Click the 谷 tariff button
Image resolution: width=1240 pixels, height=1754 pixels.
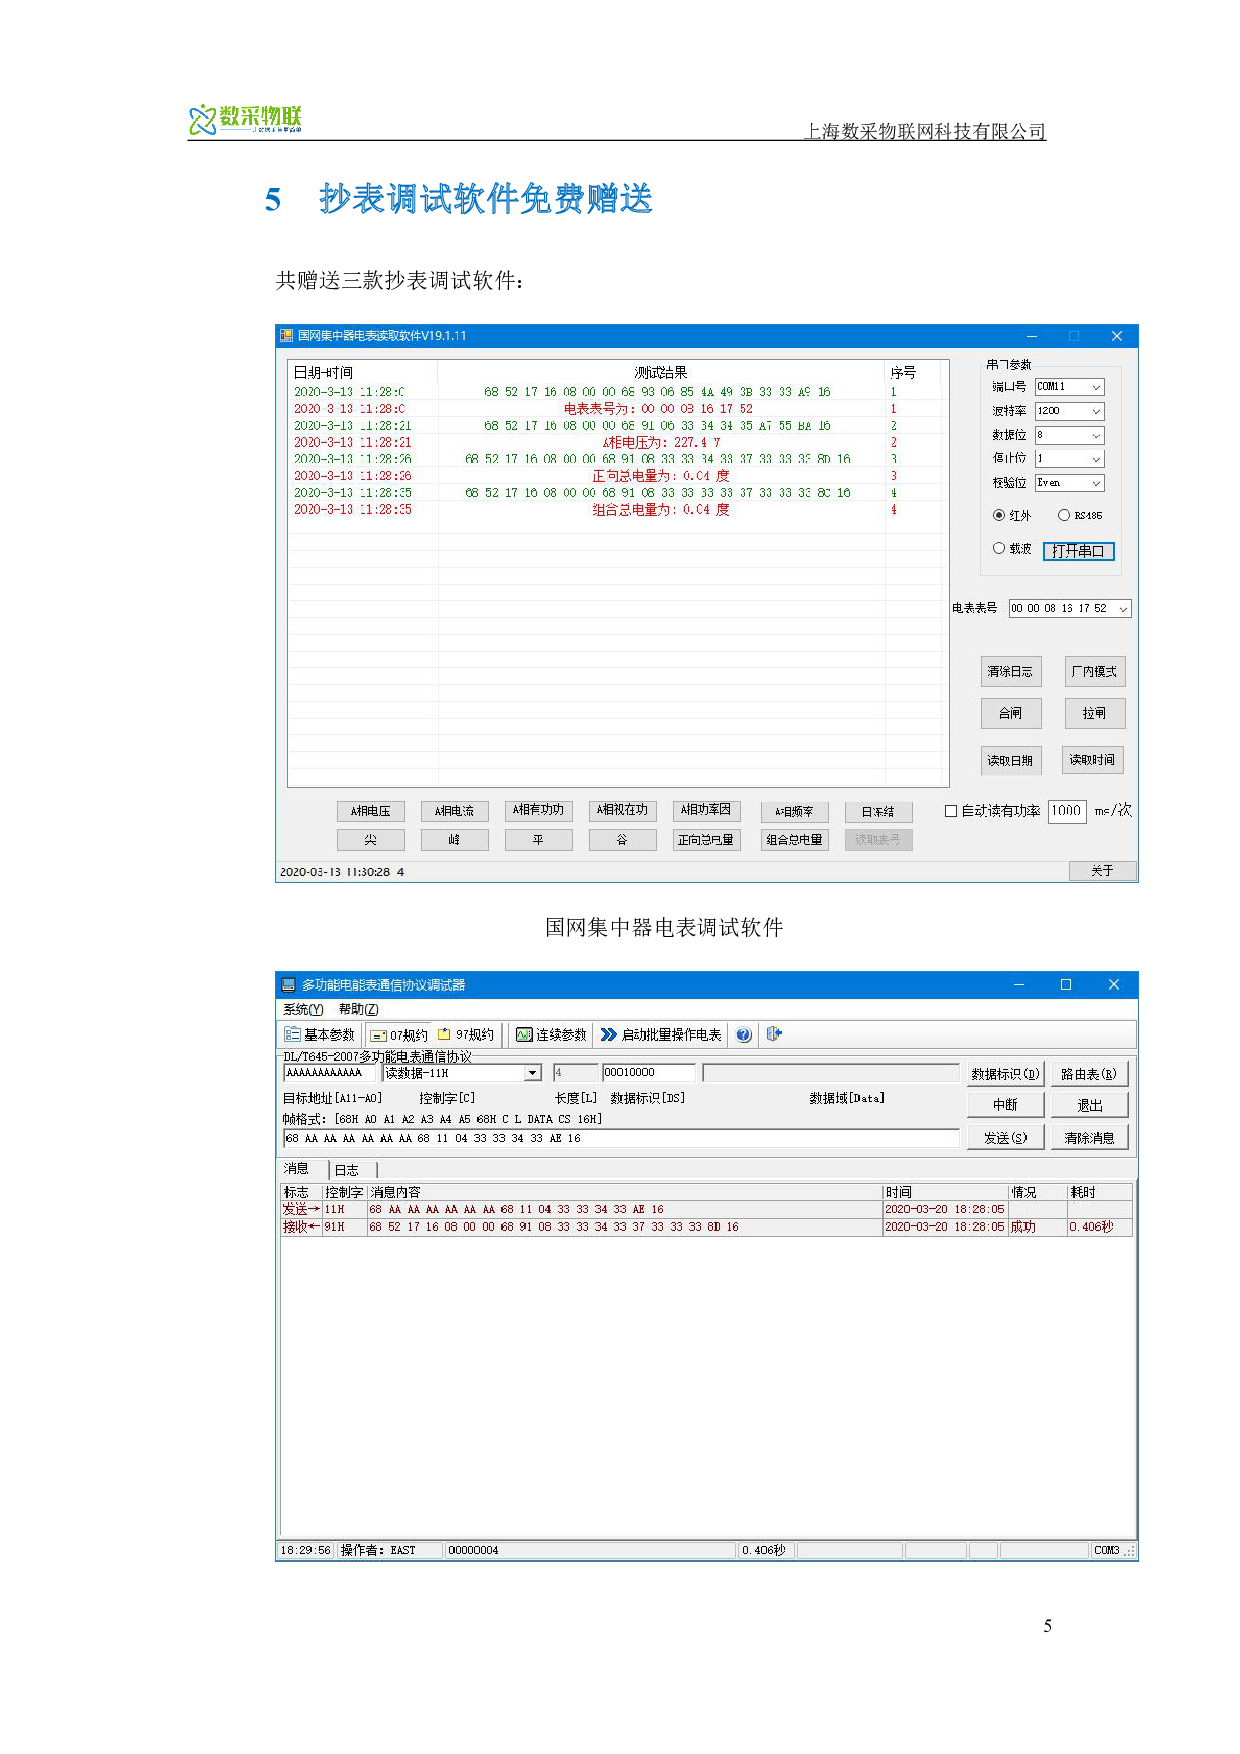[x=622, y=840]
